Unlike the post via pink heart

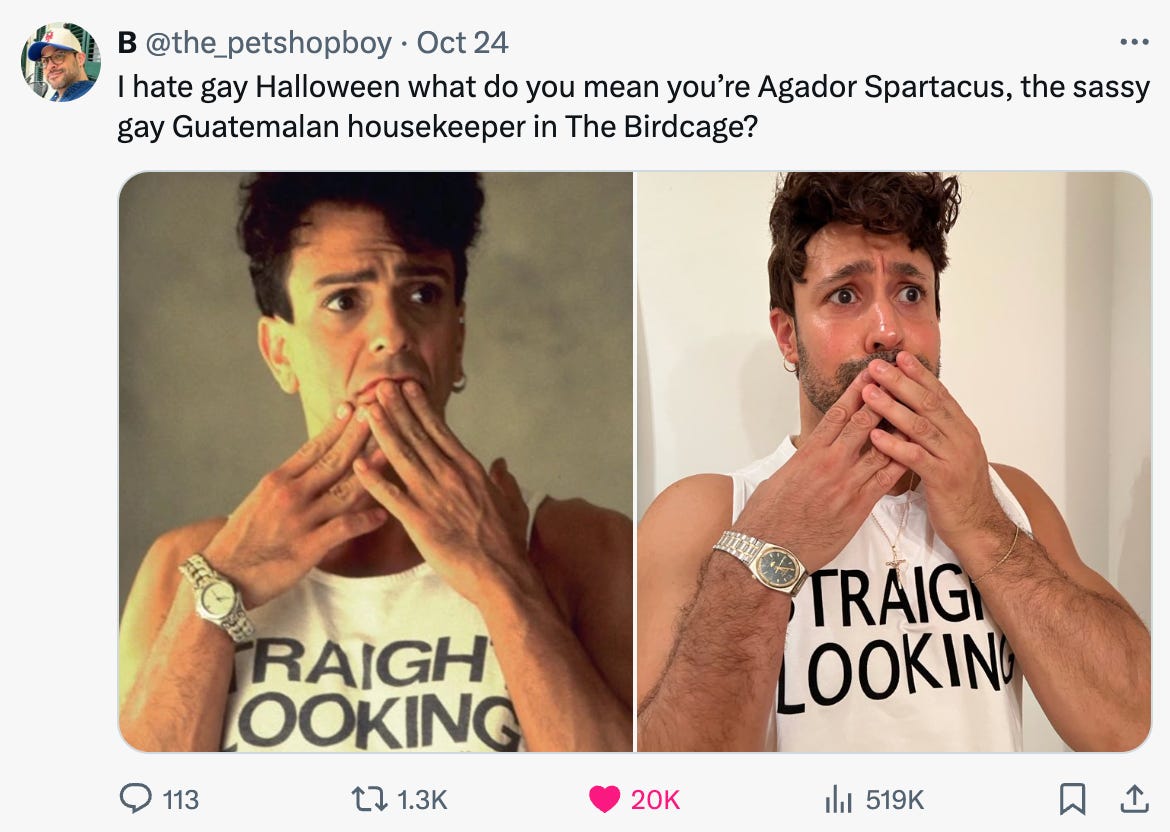(604, 799)
